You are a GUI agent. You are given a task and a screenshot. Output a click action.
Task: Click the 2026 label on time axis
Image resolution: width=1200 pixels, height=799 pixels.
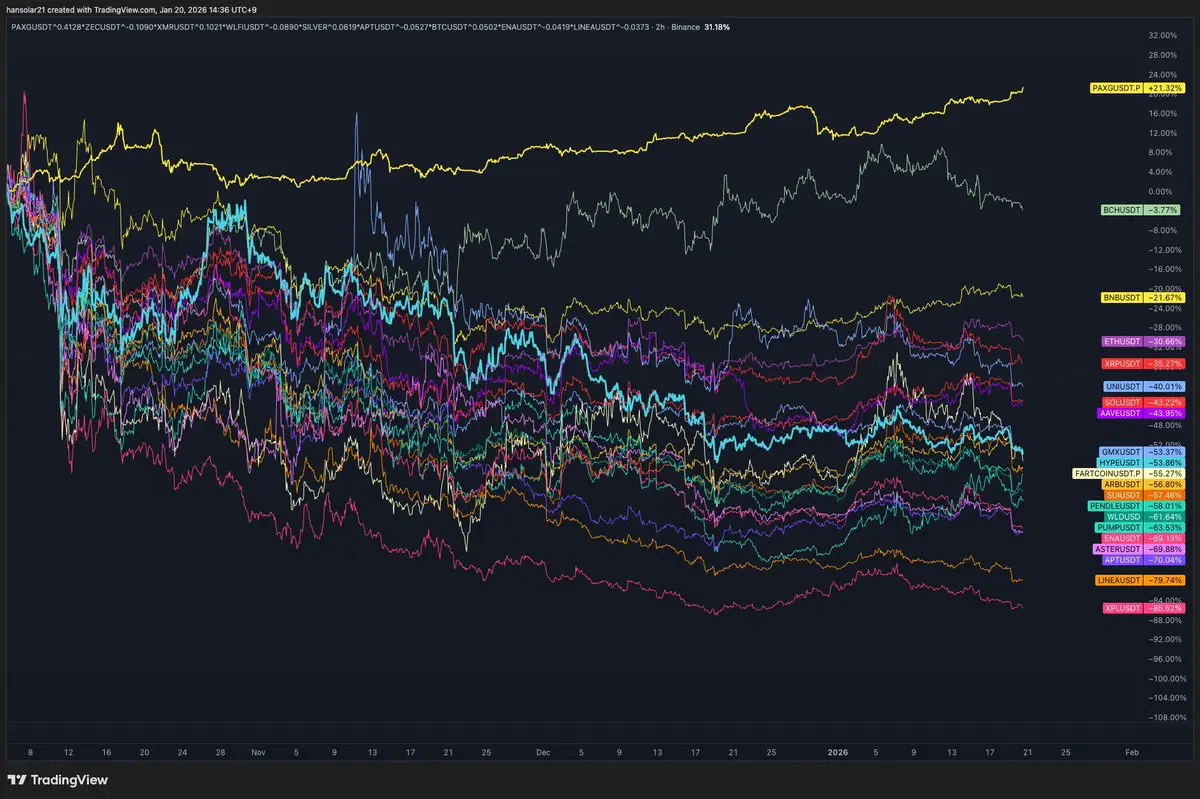(838, 750)
